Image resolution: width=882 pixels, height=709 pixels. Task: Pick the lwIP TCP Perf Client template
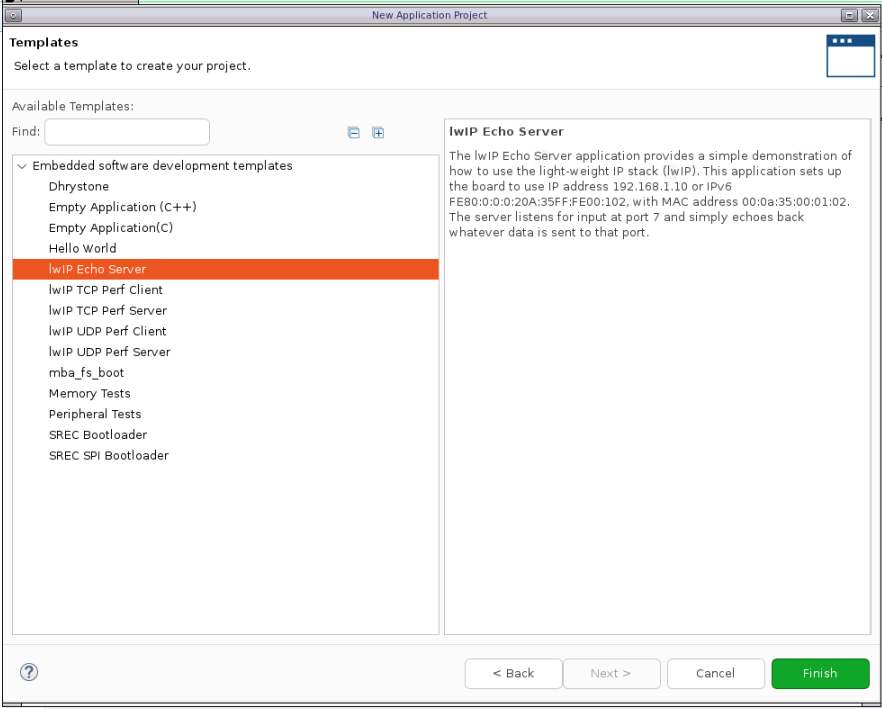click(x=105, y=290)
